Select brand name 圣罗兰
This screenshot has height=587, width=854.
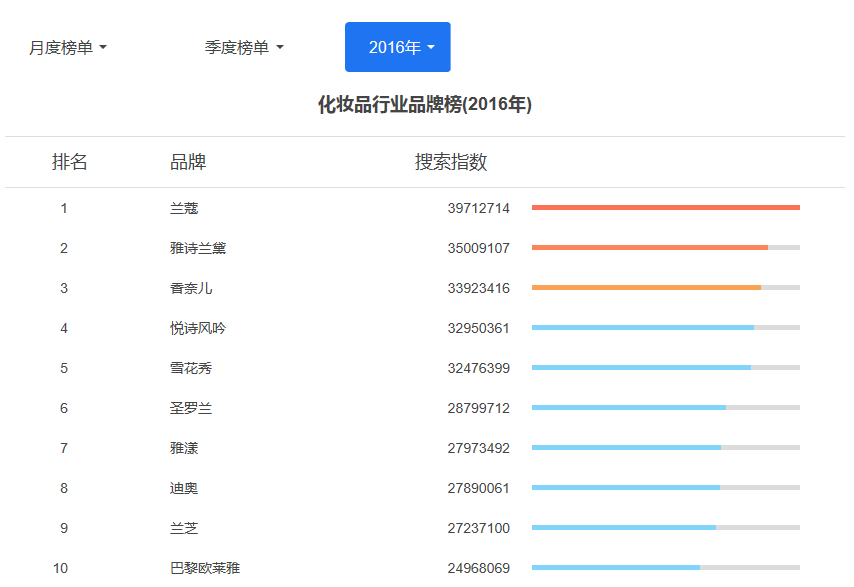click(x=191, y=408)
